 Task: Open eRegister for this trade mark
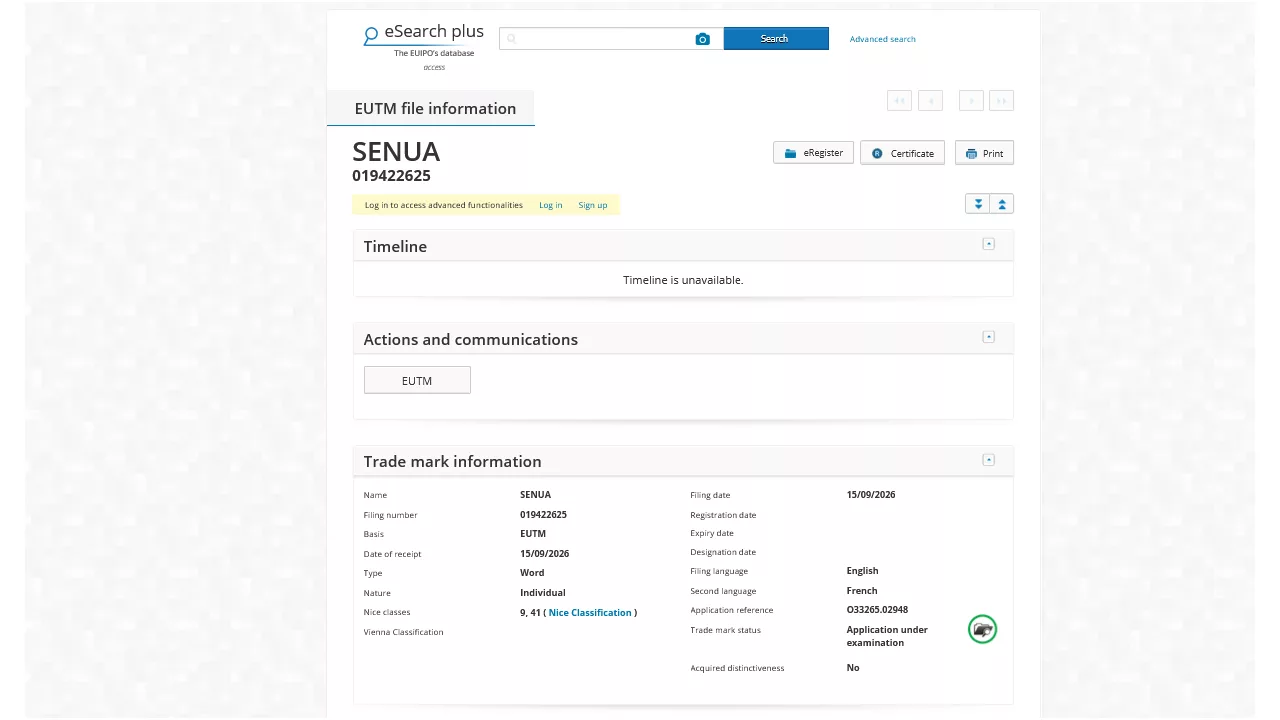point(813,153)
